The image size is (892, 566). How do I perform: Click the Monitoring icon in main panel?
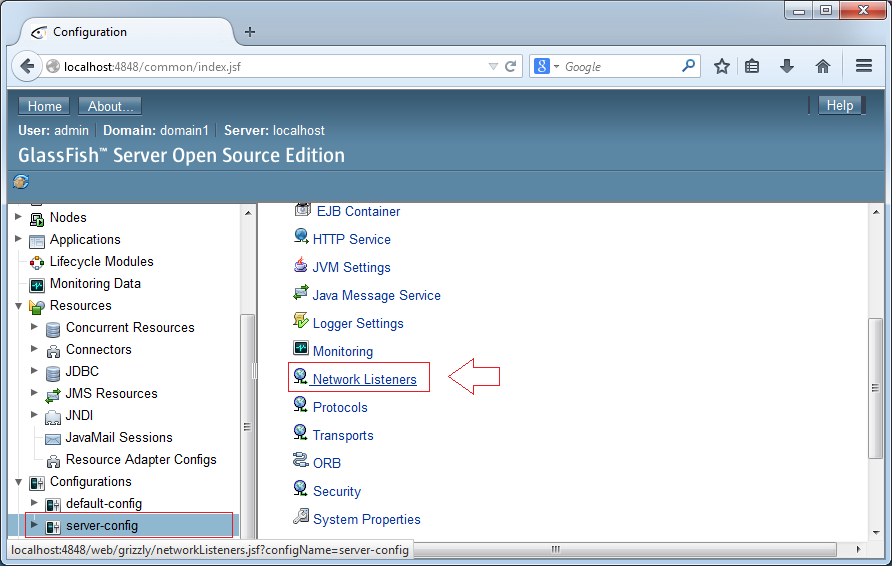click(301, 348)
